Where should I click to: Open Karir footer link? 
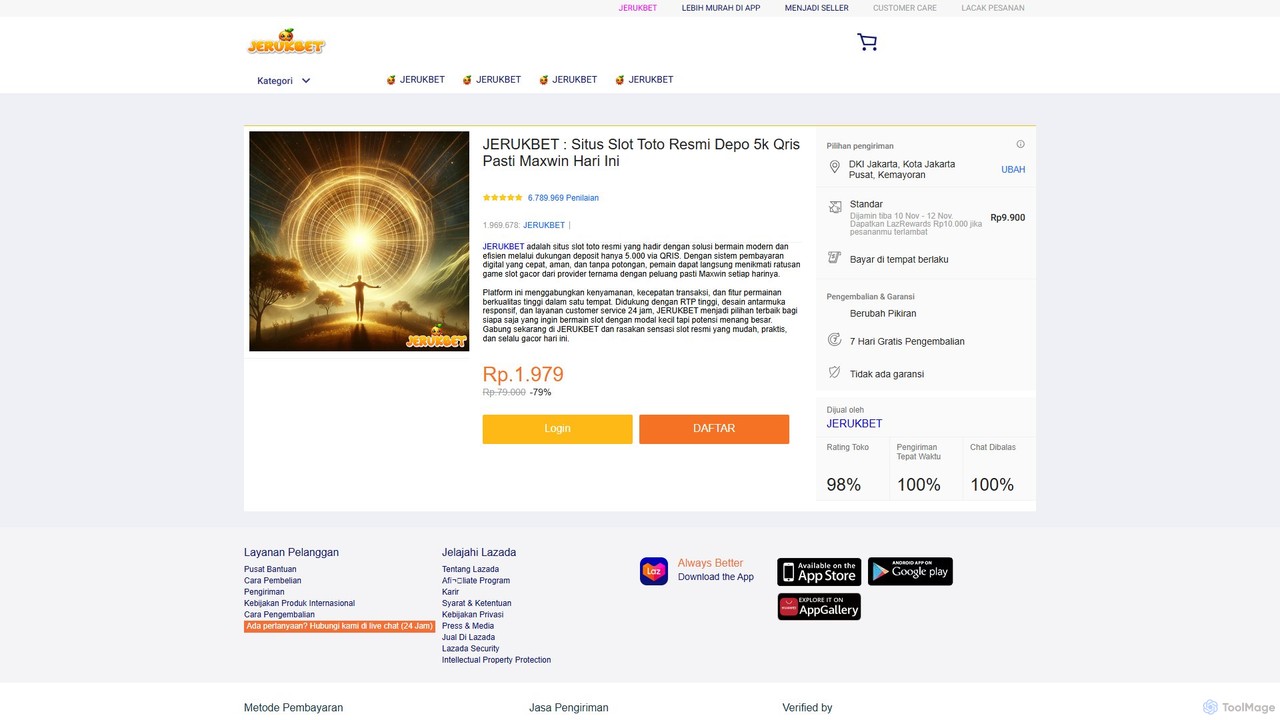pos(450,592)
